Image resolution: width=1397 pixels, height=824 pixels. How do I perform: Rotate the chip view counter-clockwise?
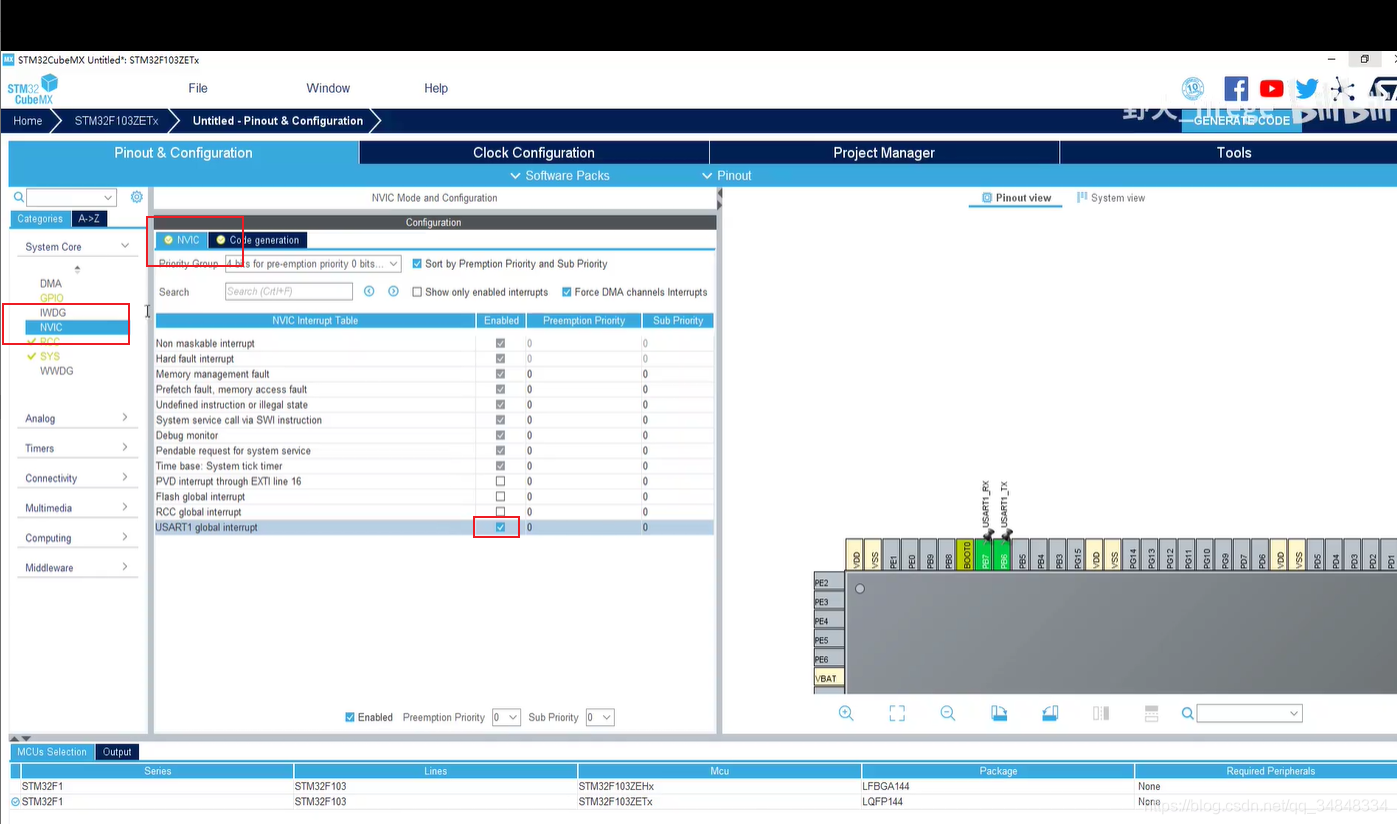pos(1050,713)
